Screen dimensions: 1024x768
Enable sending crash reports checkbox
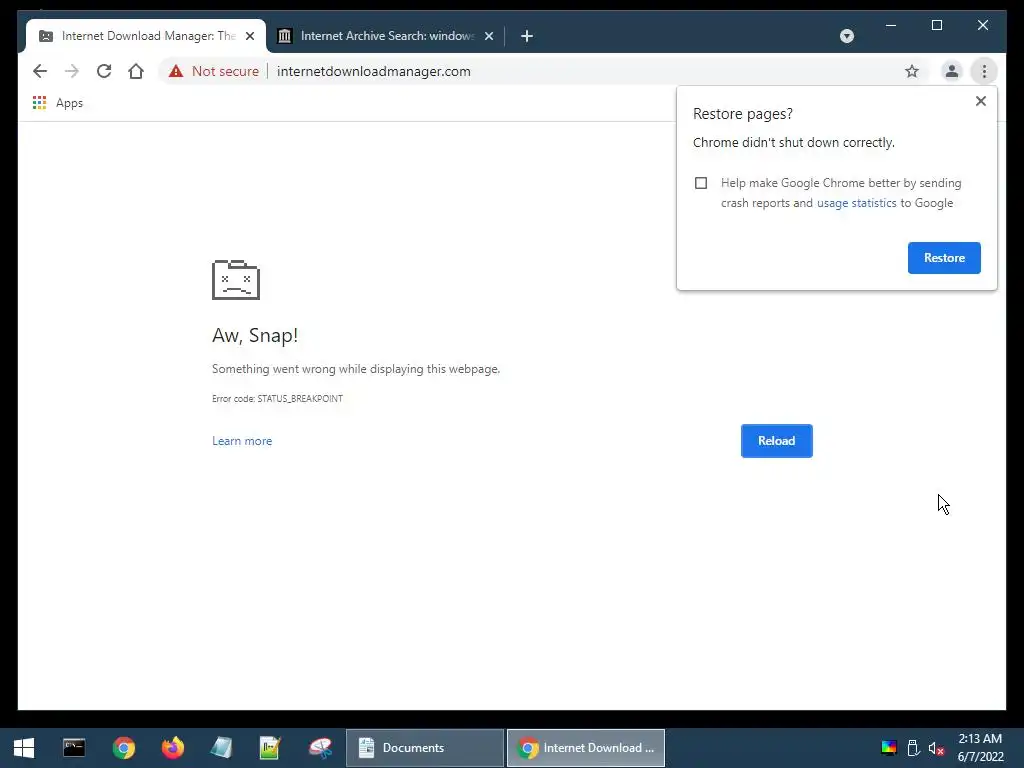(701, 183)
